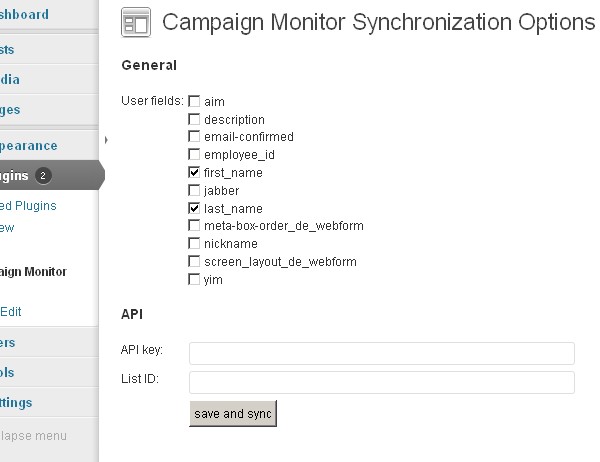Click the small sidebar flyout arrow

point(105,140)
